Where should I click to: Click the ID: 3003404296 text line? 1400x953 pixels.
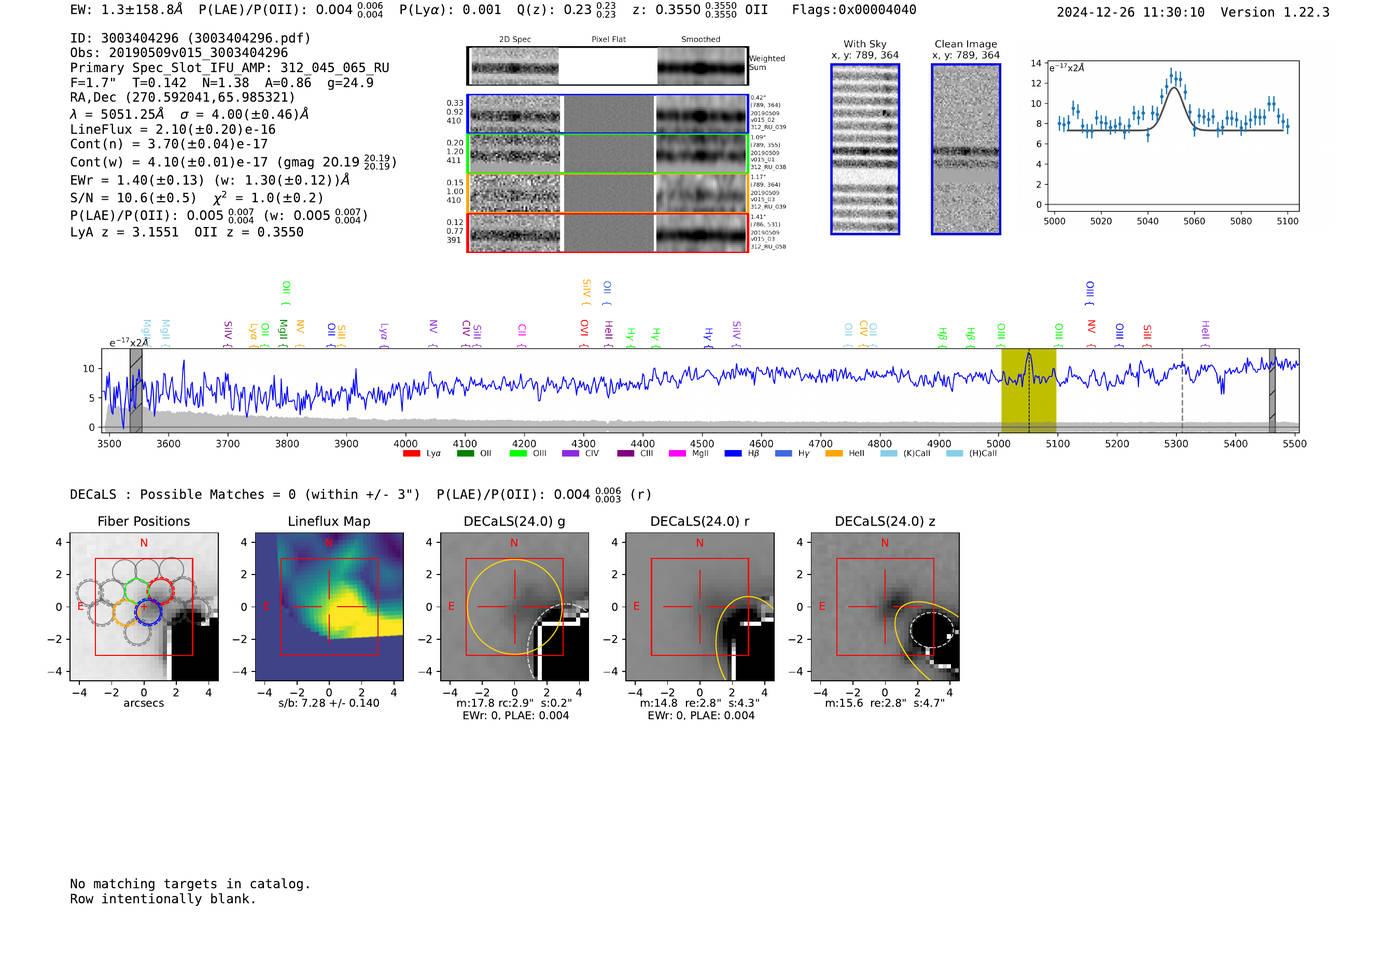click(x=190, y=38)
